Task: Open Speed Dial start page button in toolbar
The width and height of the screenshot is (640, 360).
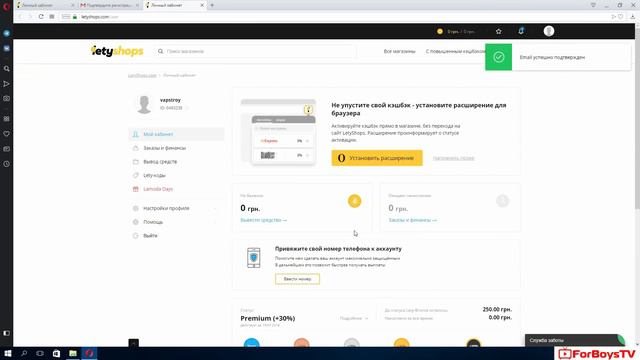Action: coord(52,17)
